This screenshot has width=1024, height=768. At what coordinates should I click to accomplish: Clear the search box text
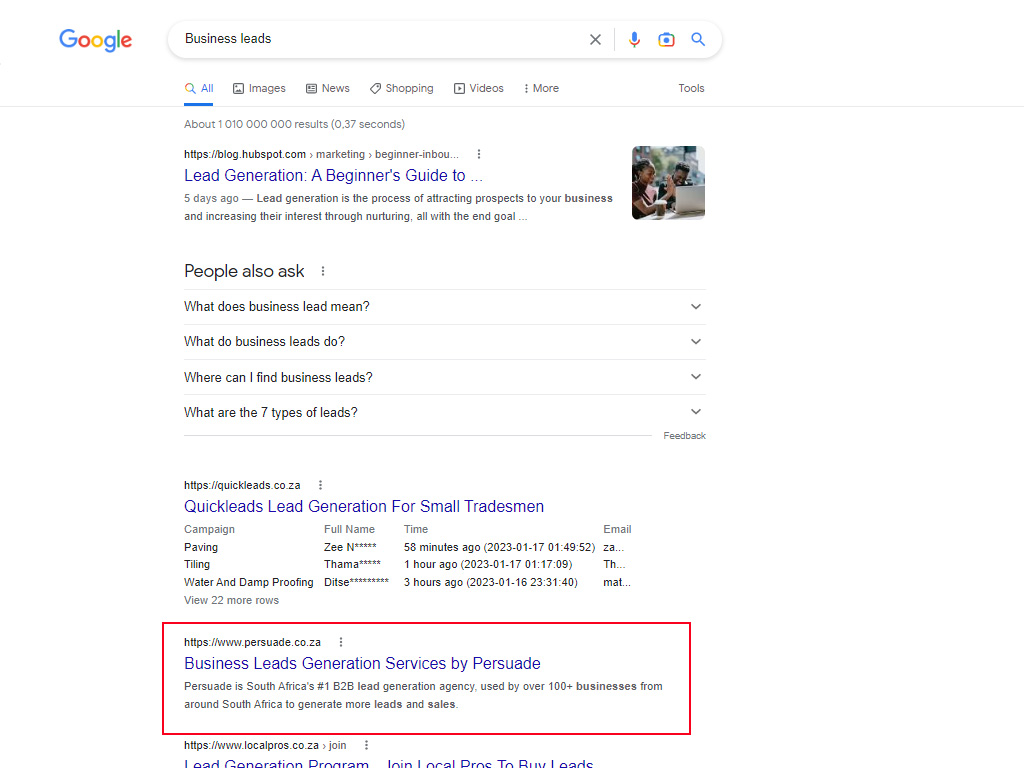[x=595, y=40]
